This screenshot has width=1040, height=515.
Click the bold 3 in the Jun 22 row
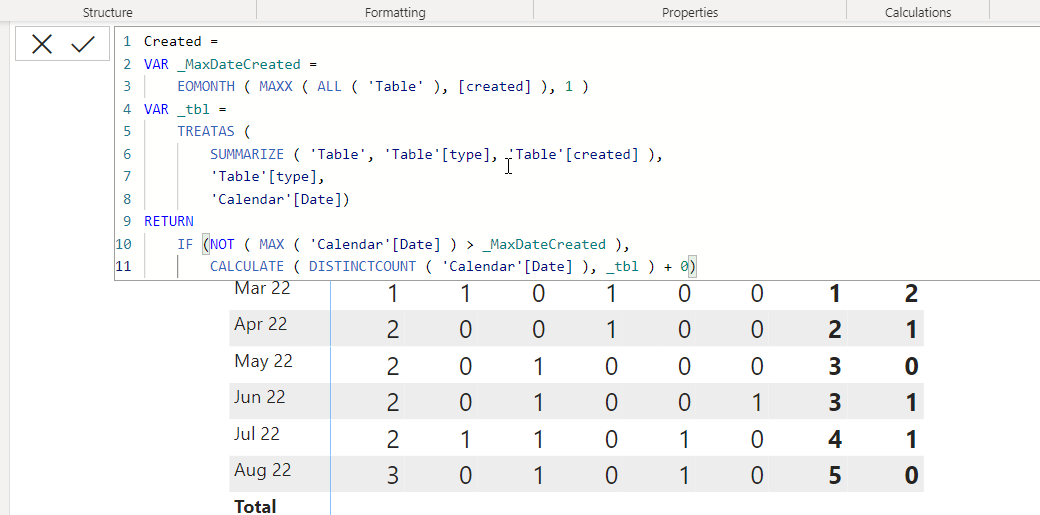click(x=835, y=403)
